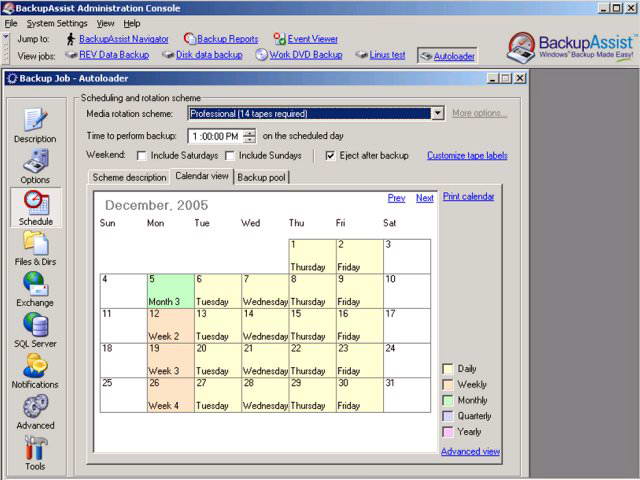640x480 pixels.
Task: Click the Linus test drive icon
Action: tap(362, 55)
